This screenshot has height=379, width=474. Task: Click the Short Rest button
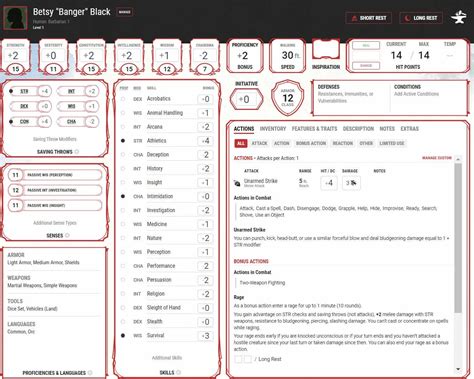[369, 18]
